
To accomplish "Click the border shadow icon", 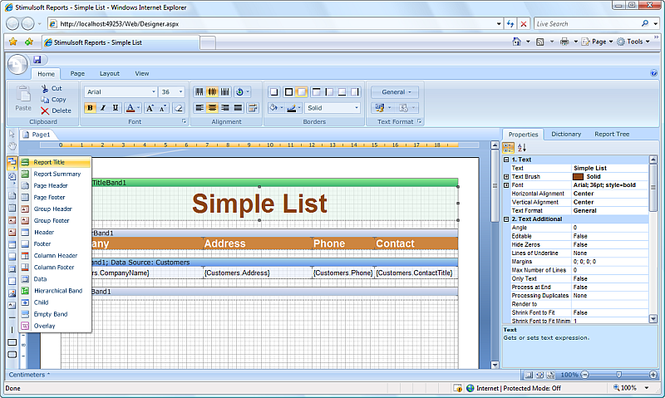I will click(x=274, y=92).
